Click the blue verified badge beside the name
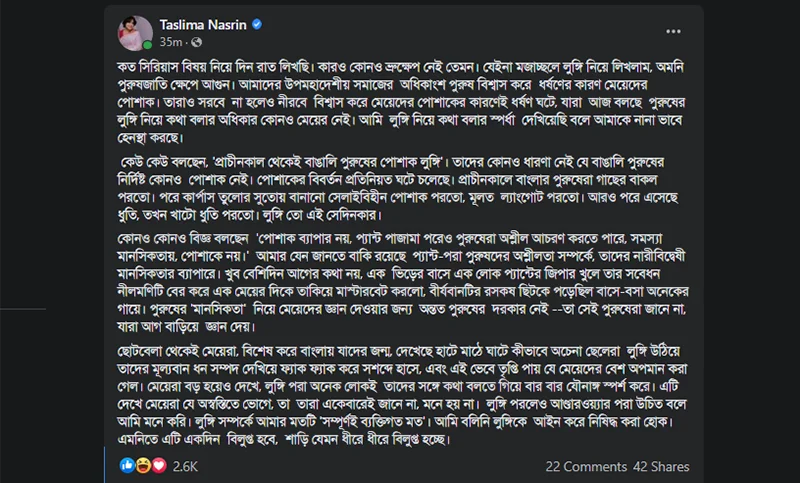 point(257,24)
